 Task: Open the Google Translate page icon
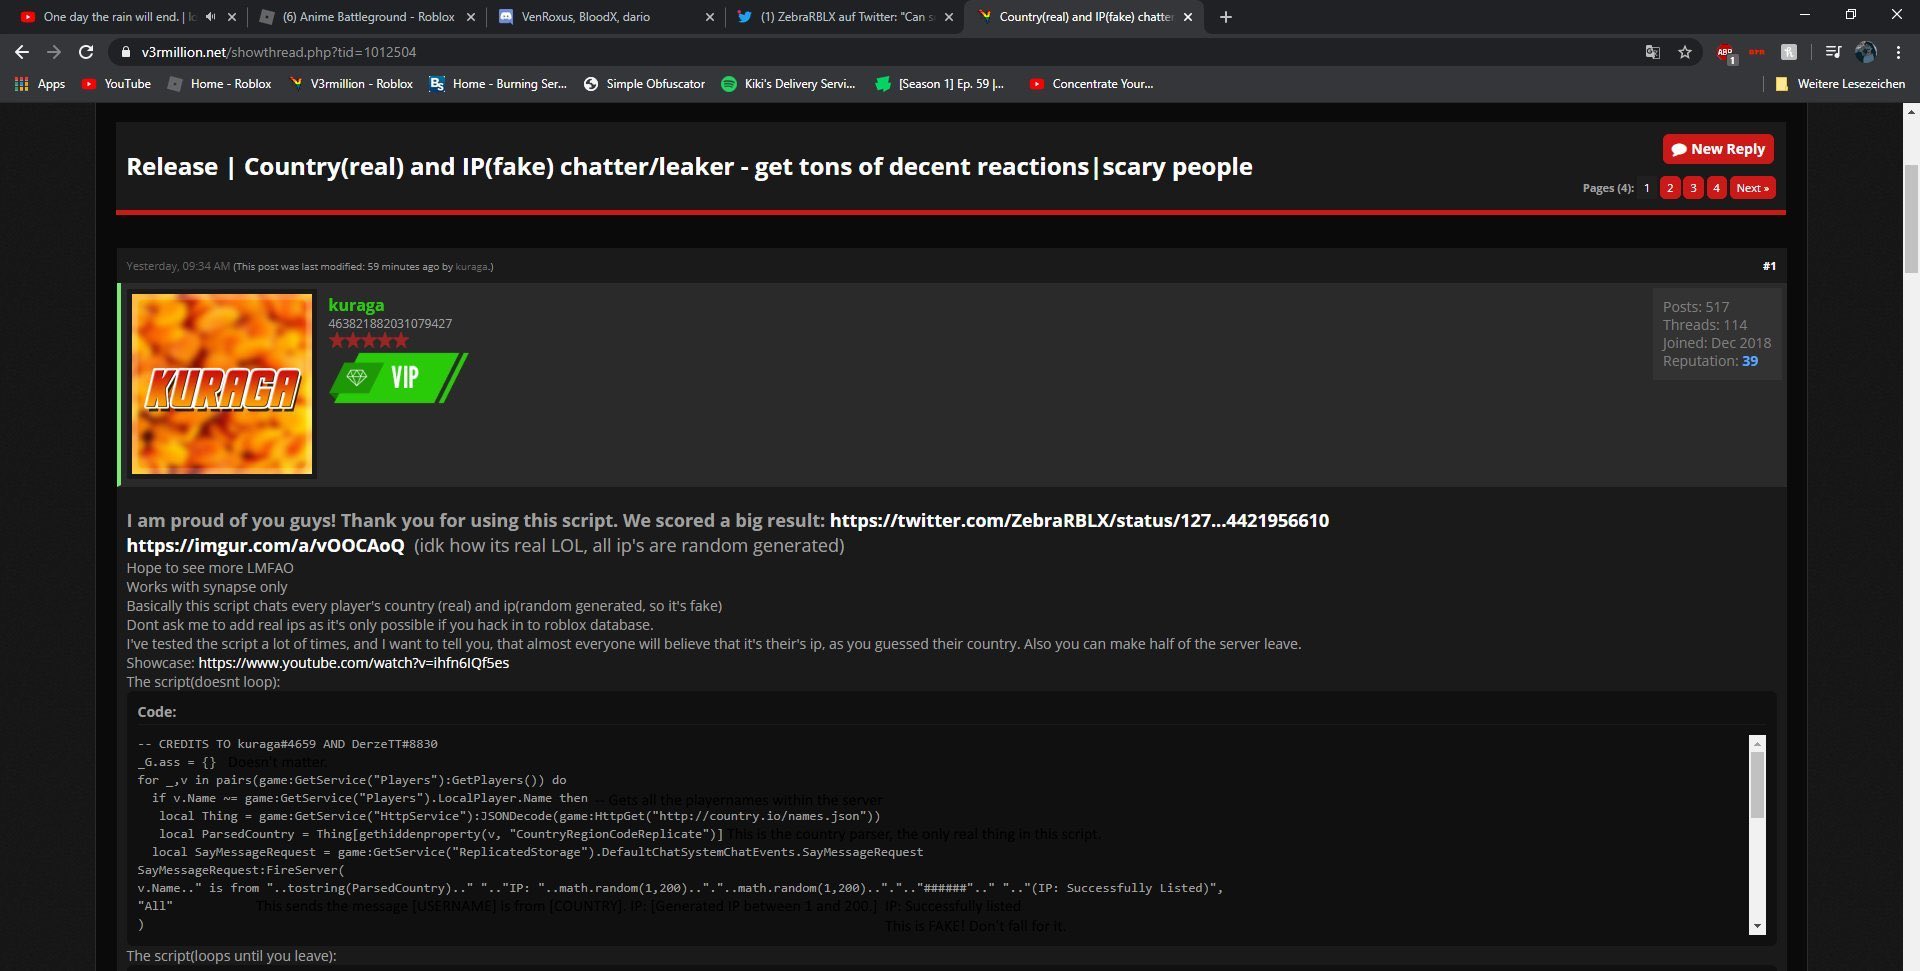[1653, 52]
